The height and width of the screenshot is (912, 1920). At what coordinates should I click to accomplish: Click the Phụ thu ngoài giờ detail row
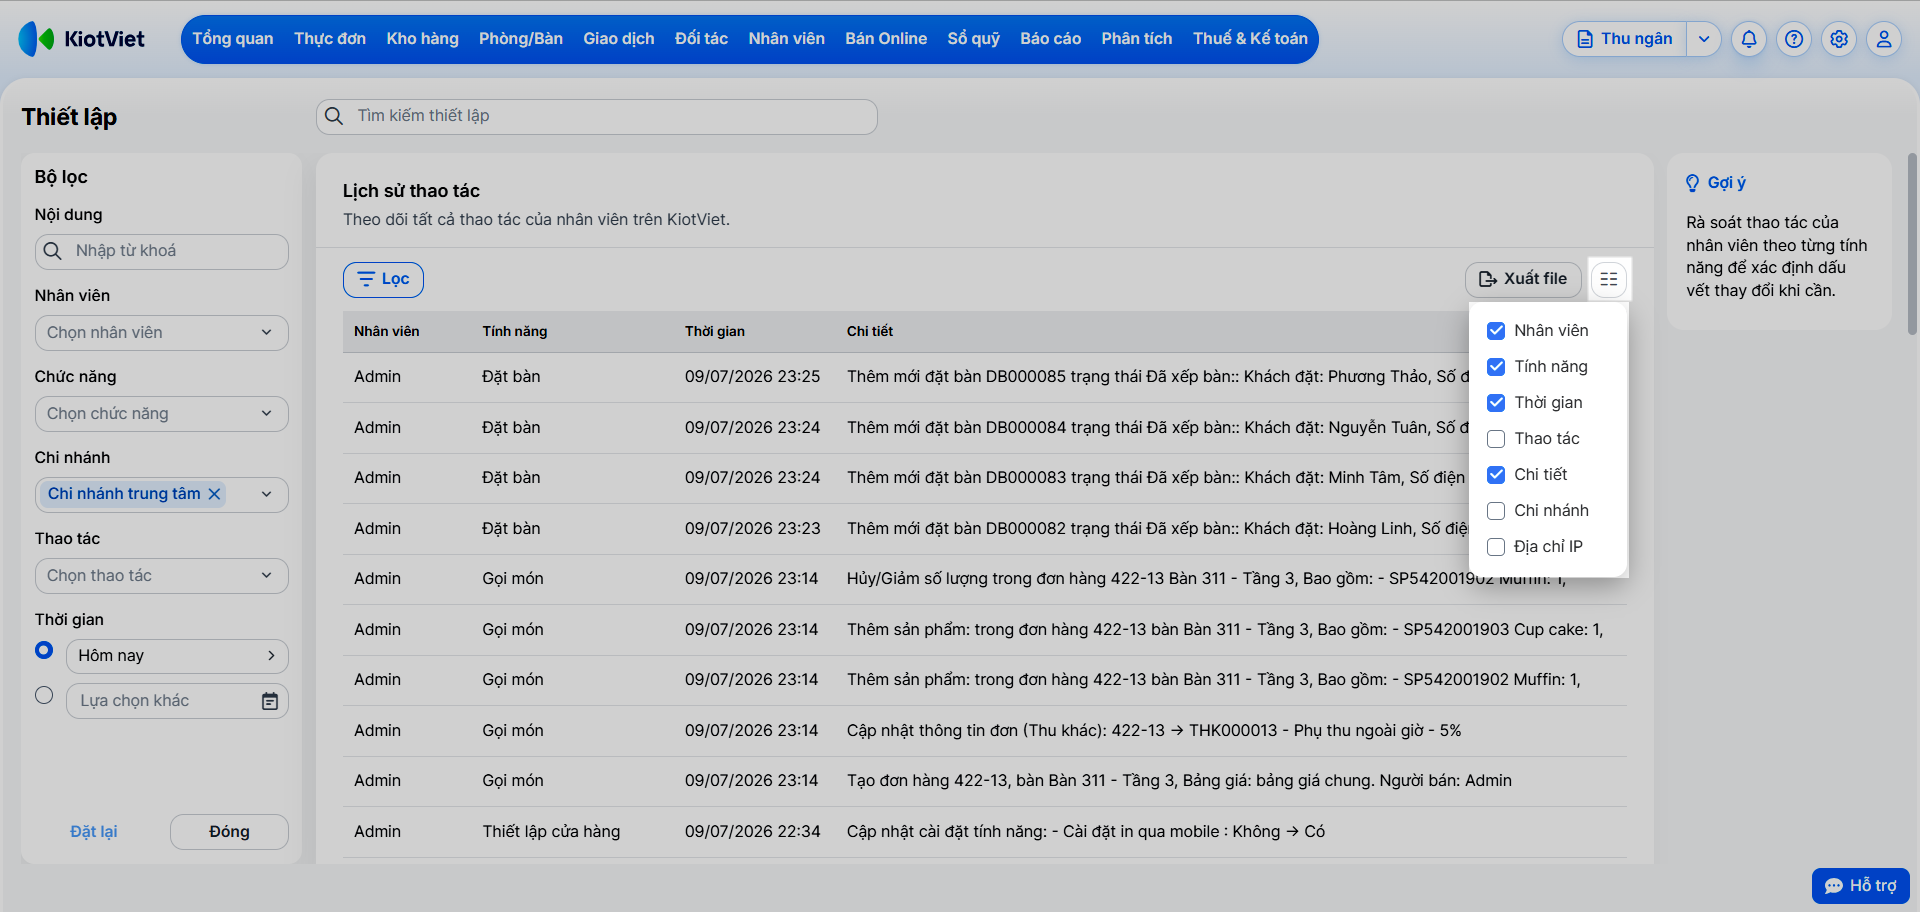click(x=1154, y=731)
